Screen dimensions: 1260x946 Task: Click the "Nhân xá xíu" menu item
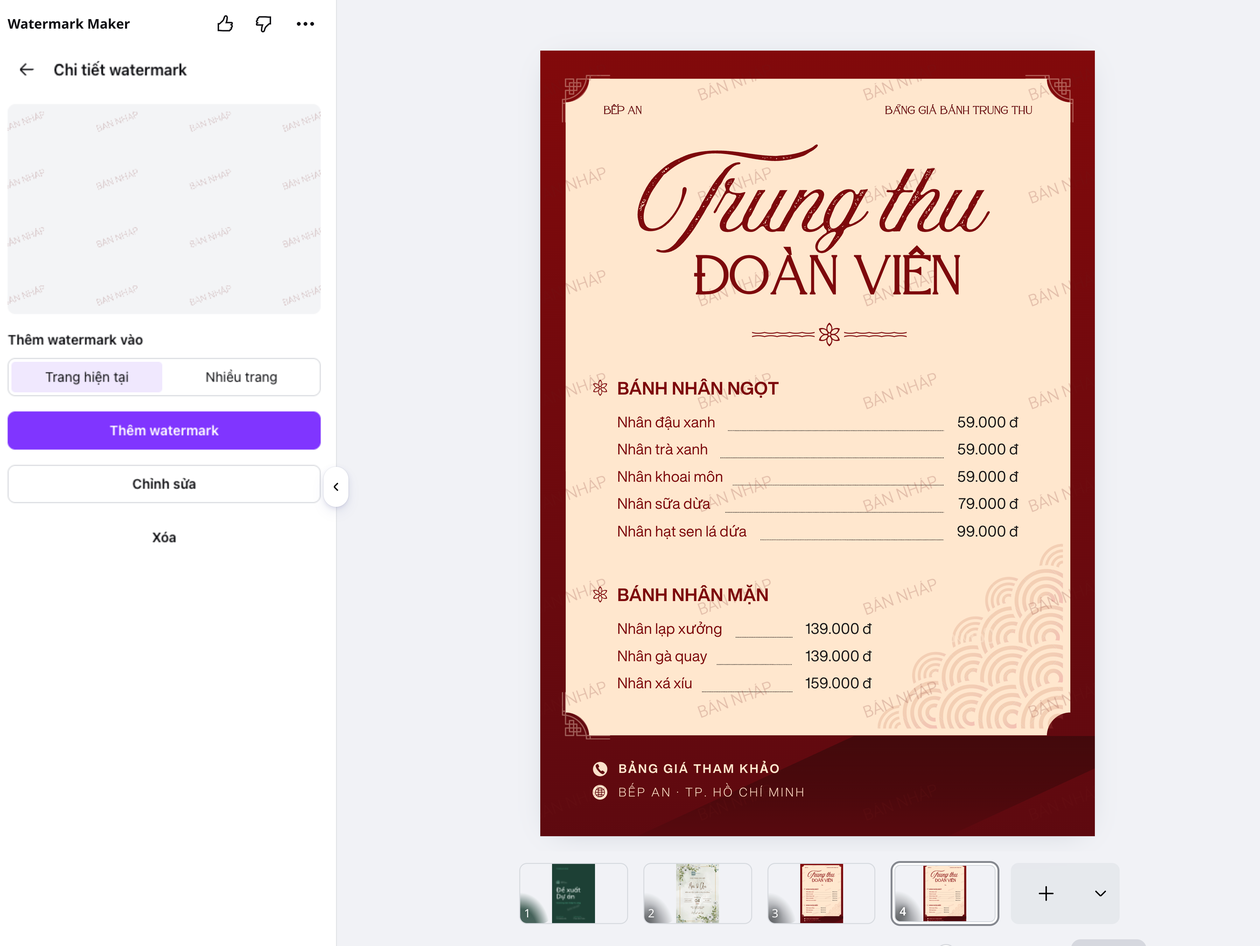655,683
